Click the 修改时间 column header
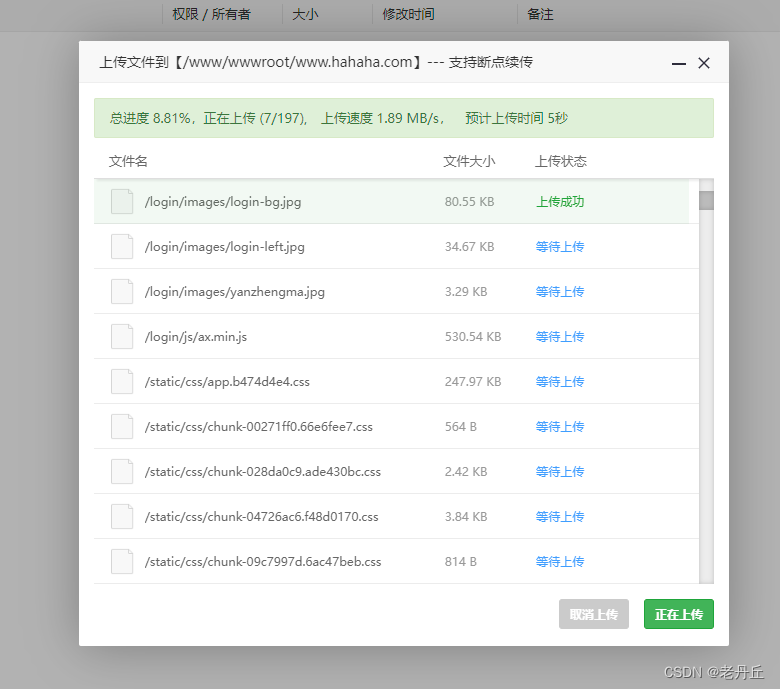This screenshot has height=689, width=780. (408, 14)
